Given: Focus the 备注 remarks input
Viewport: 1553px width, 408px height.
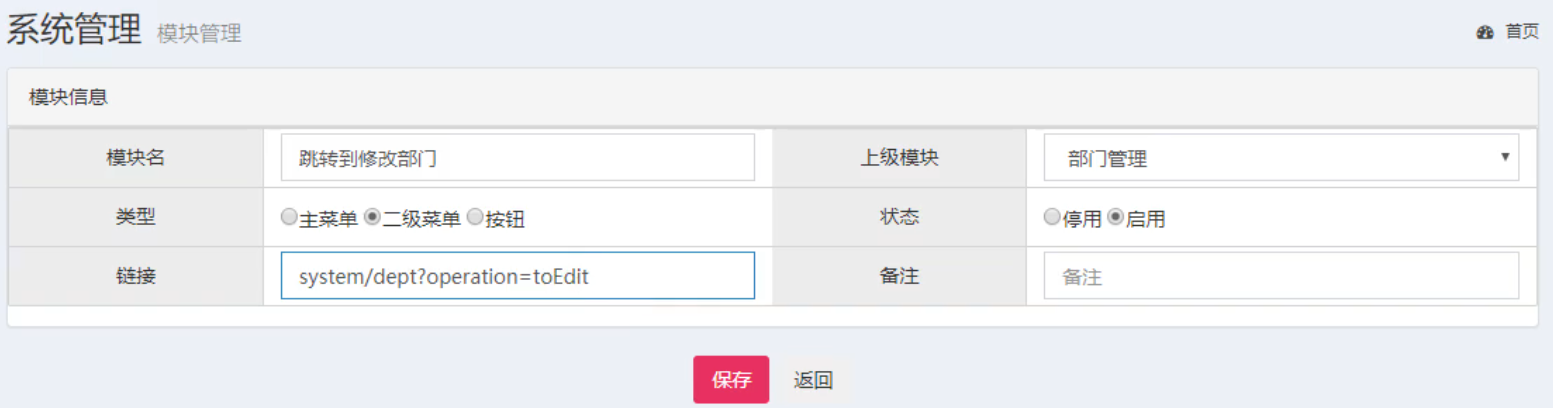Looking at the screenshot, I should 1280,276.
